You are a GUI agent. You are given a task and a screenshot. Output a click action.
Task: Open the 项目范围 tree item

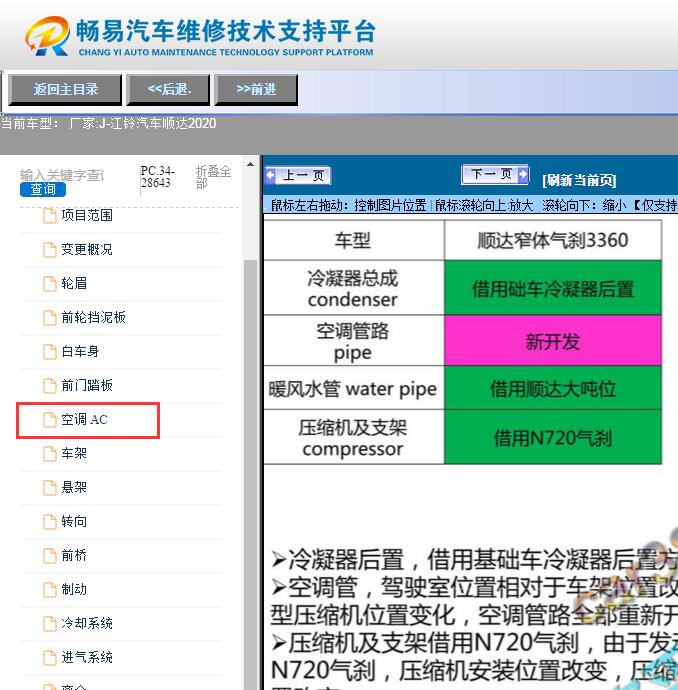[87, 215]
